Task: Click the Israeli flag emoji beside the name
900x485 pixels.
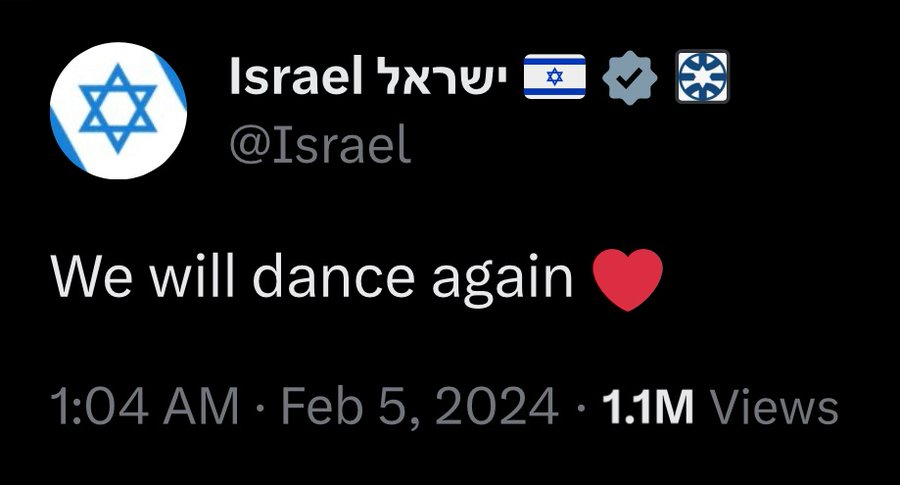Action: [554, 79]
